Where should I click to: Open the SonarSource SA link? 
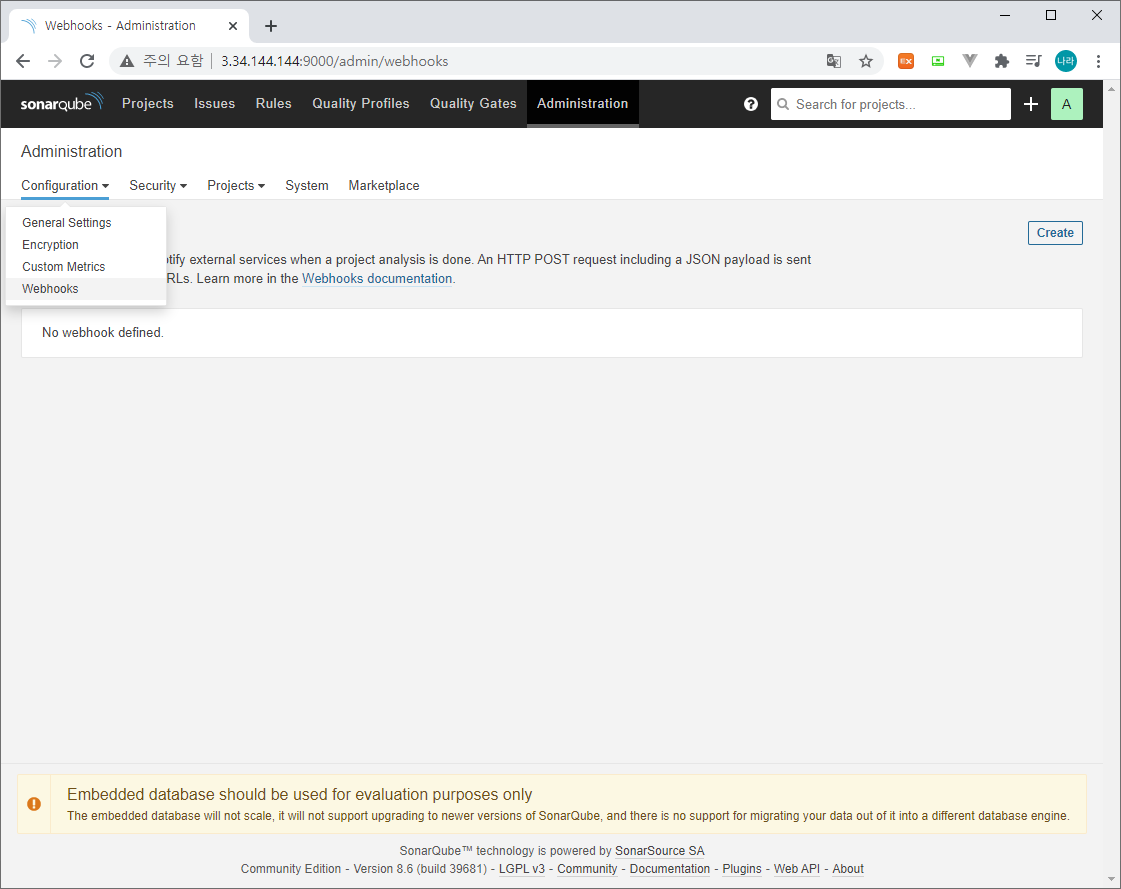pyautogui.click(x=659, y=850)
